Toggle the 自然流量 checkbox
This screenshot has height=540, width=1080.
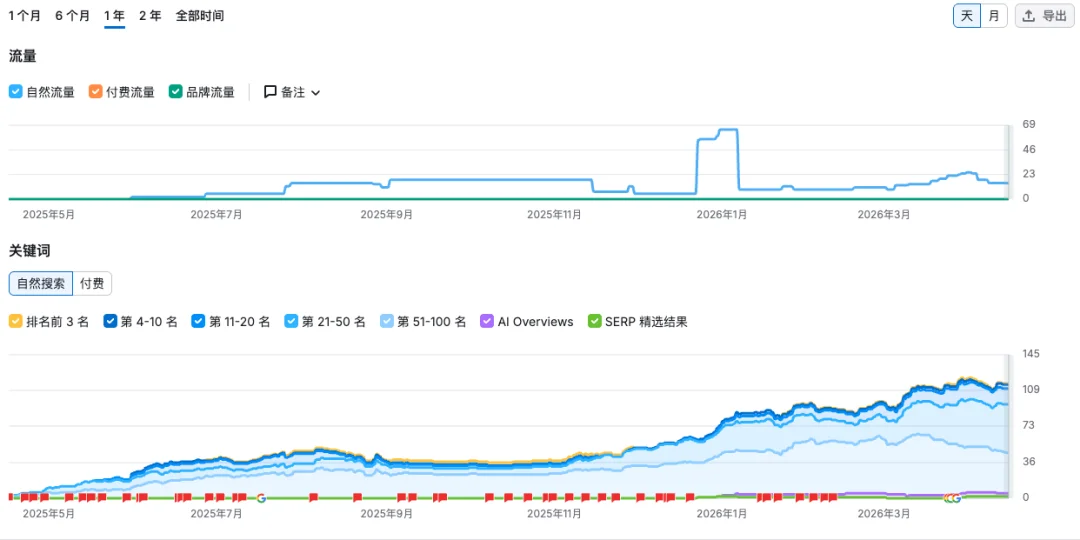[16, 92]
